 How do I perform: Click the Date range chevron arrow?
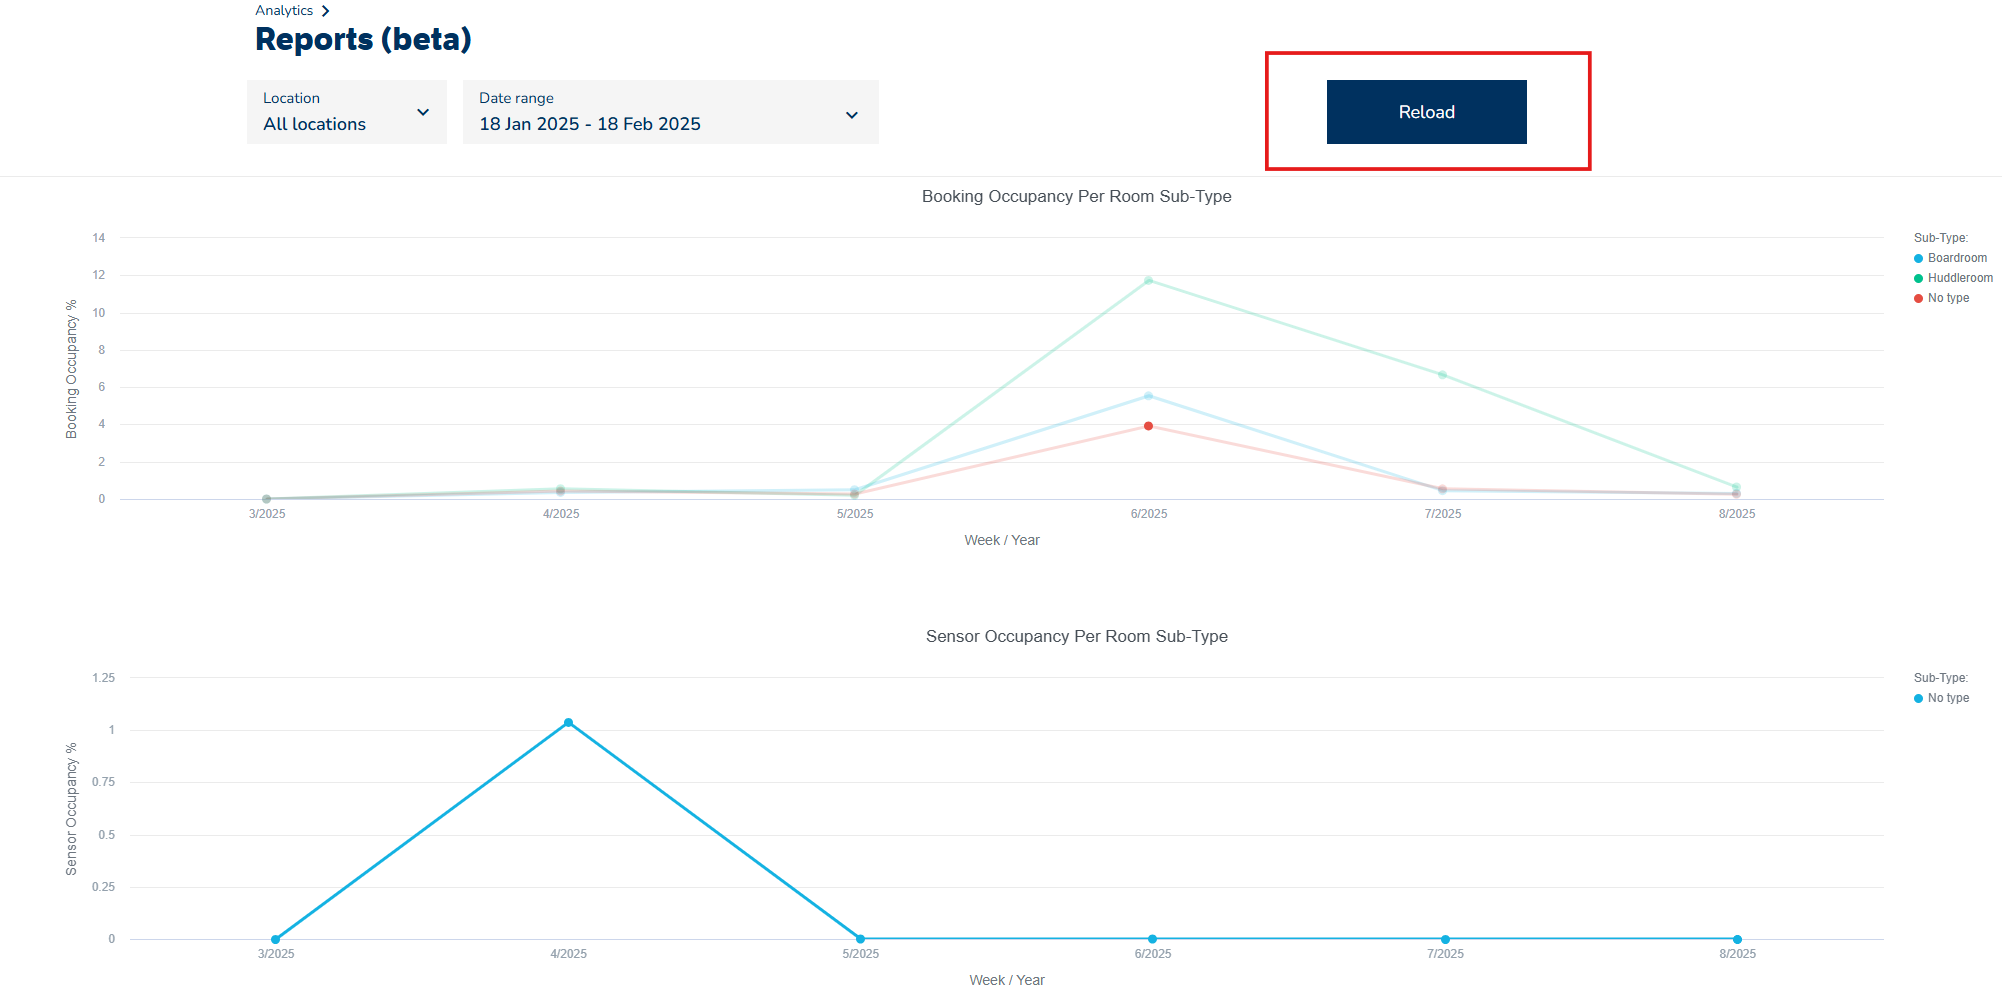(852, 115)
